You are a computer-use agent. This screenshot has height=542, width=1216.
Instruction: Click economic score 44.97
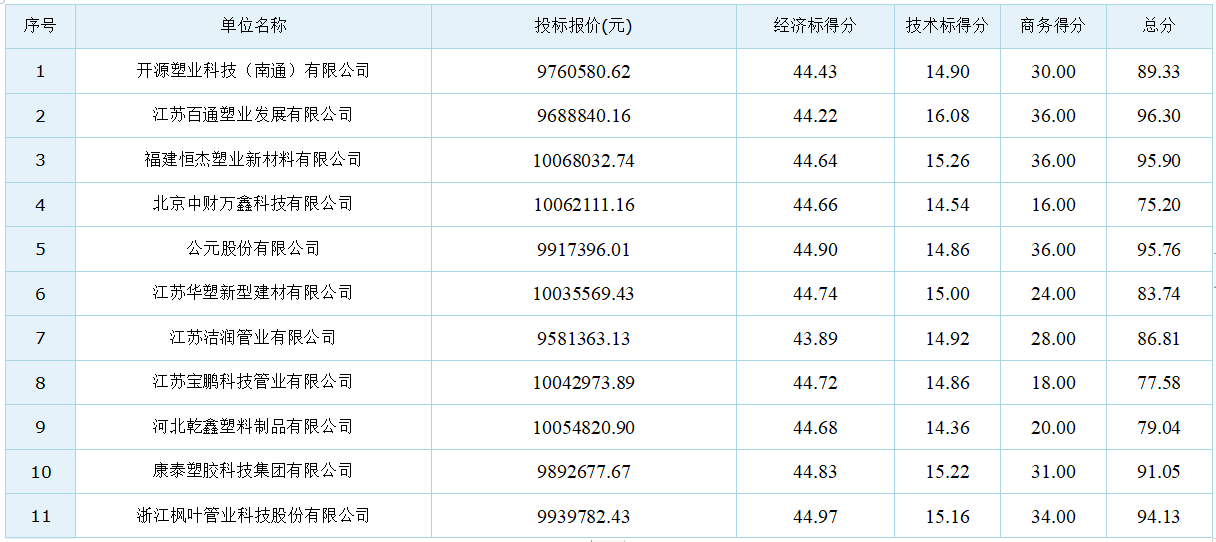tap(815, 517)
